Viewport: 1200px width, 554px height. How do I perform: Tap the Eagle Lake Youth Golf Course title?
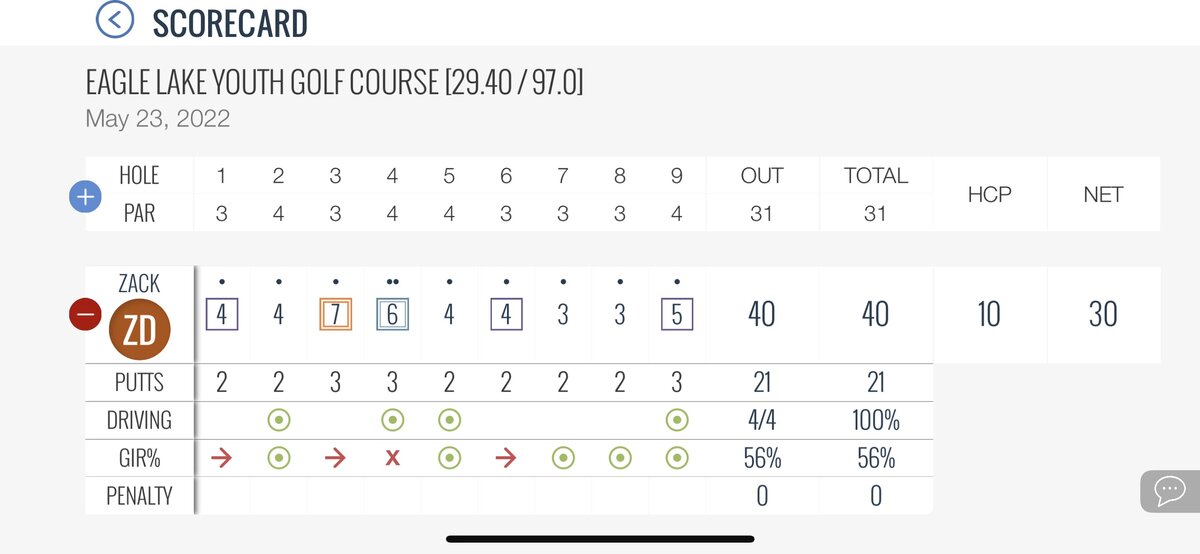tap(335, 84)
